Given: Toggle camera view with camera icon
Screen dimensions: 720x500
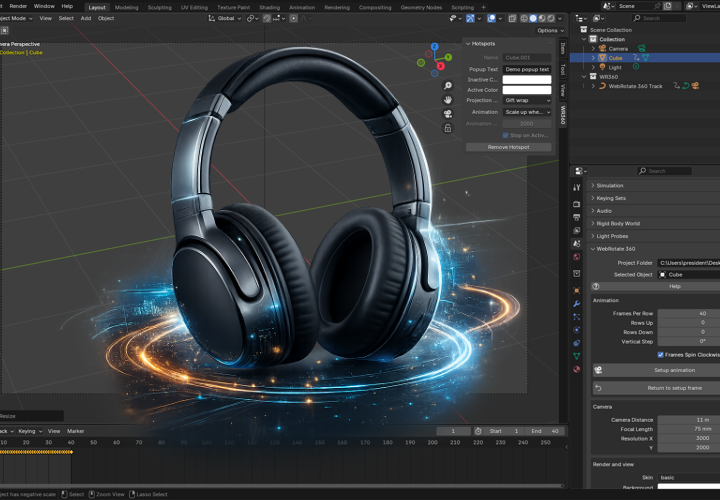Looking at the screenshot, I should click(448, 114).
